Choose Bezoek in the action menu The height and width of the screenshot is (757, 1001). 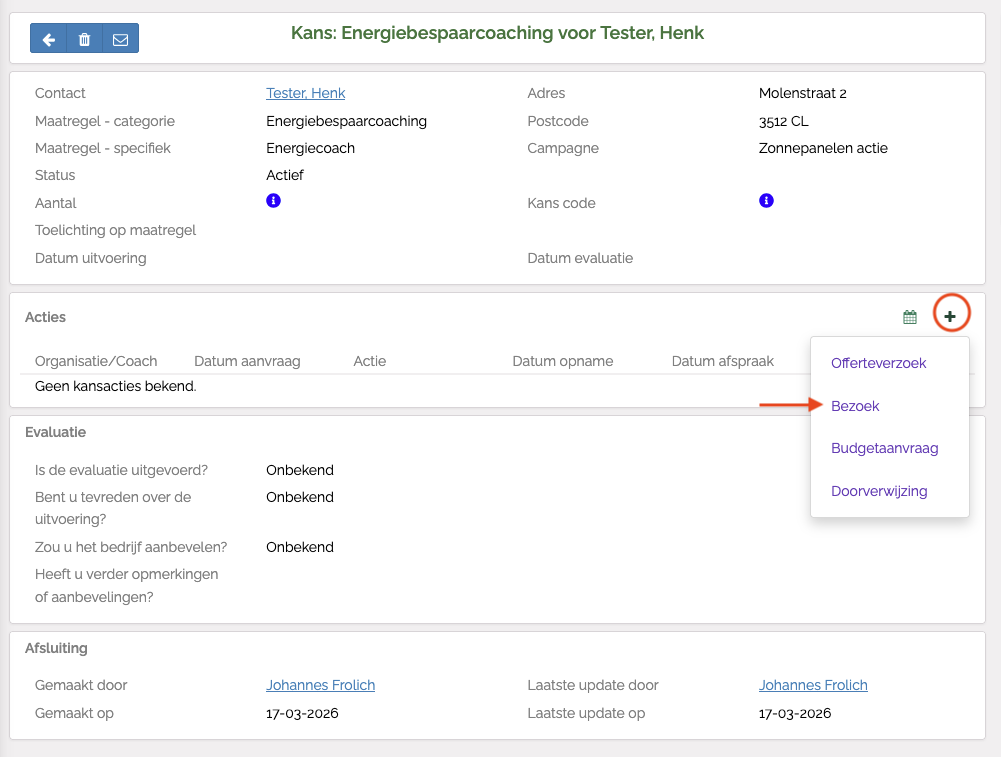tap(855, 406)
